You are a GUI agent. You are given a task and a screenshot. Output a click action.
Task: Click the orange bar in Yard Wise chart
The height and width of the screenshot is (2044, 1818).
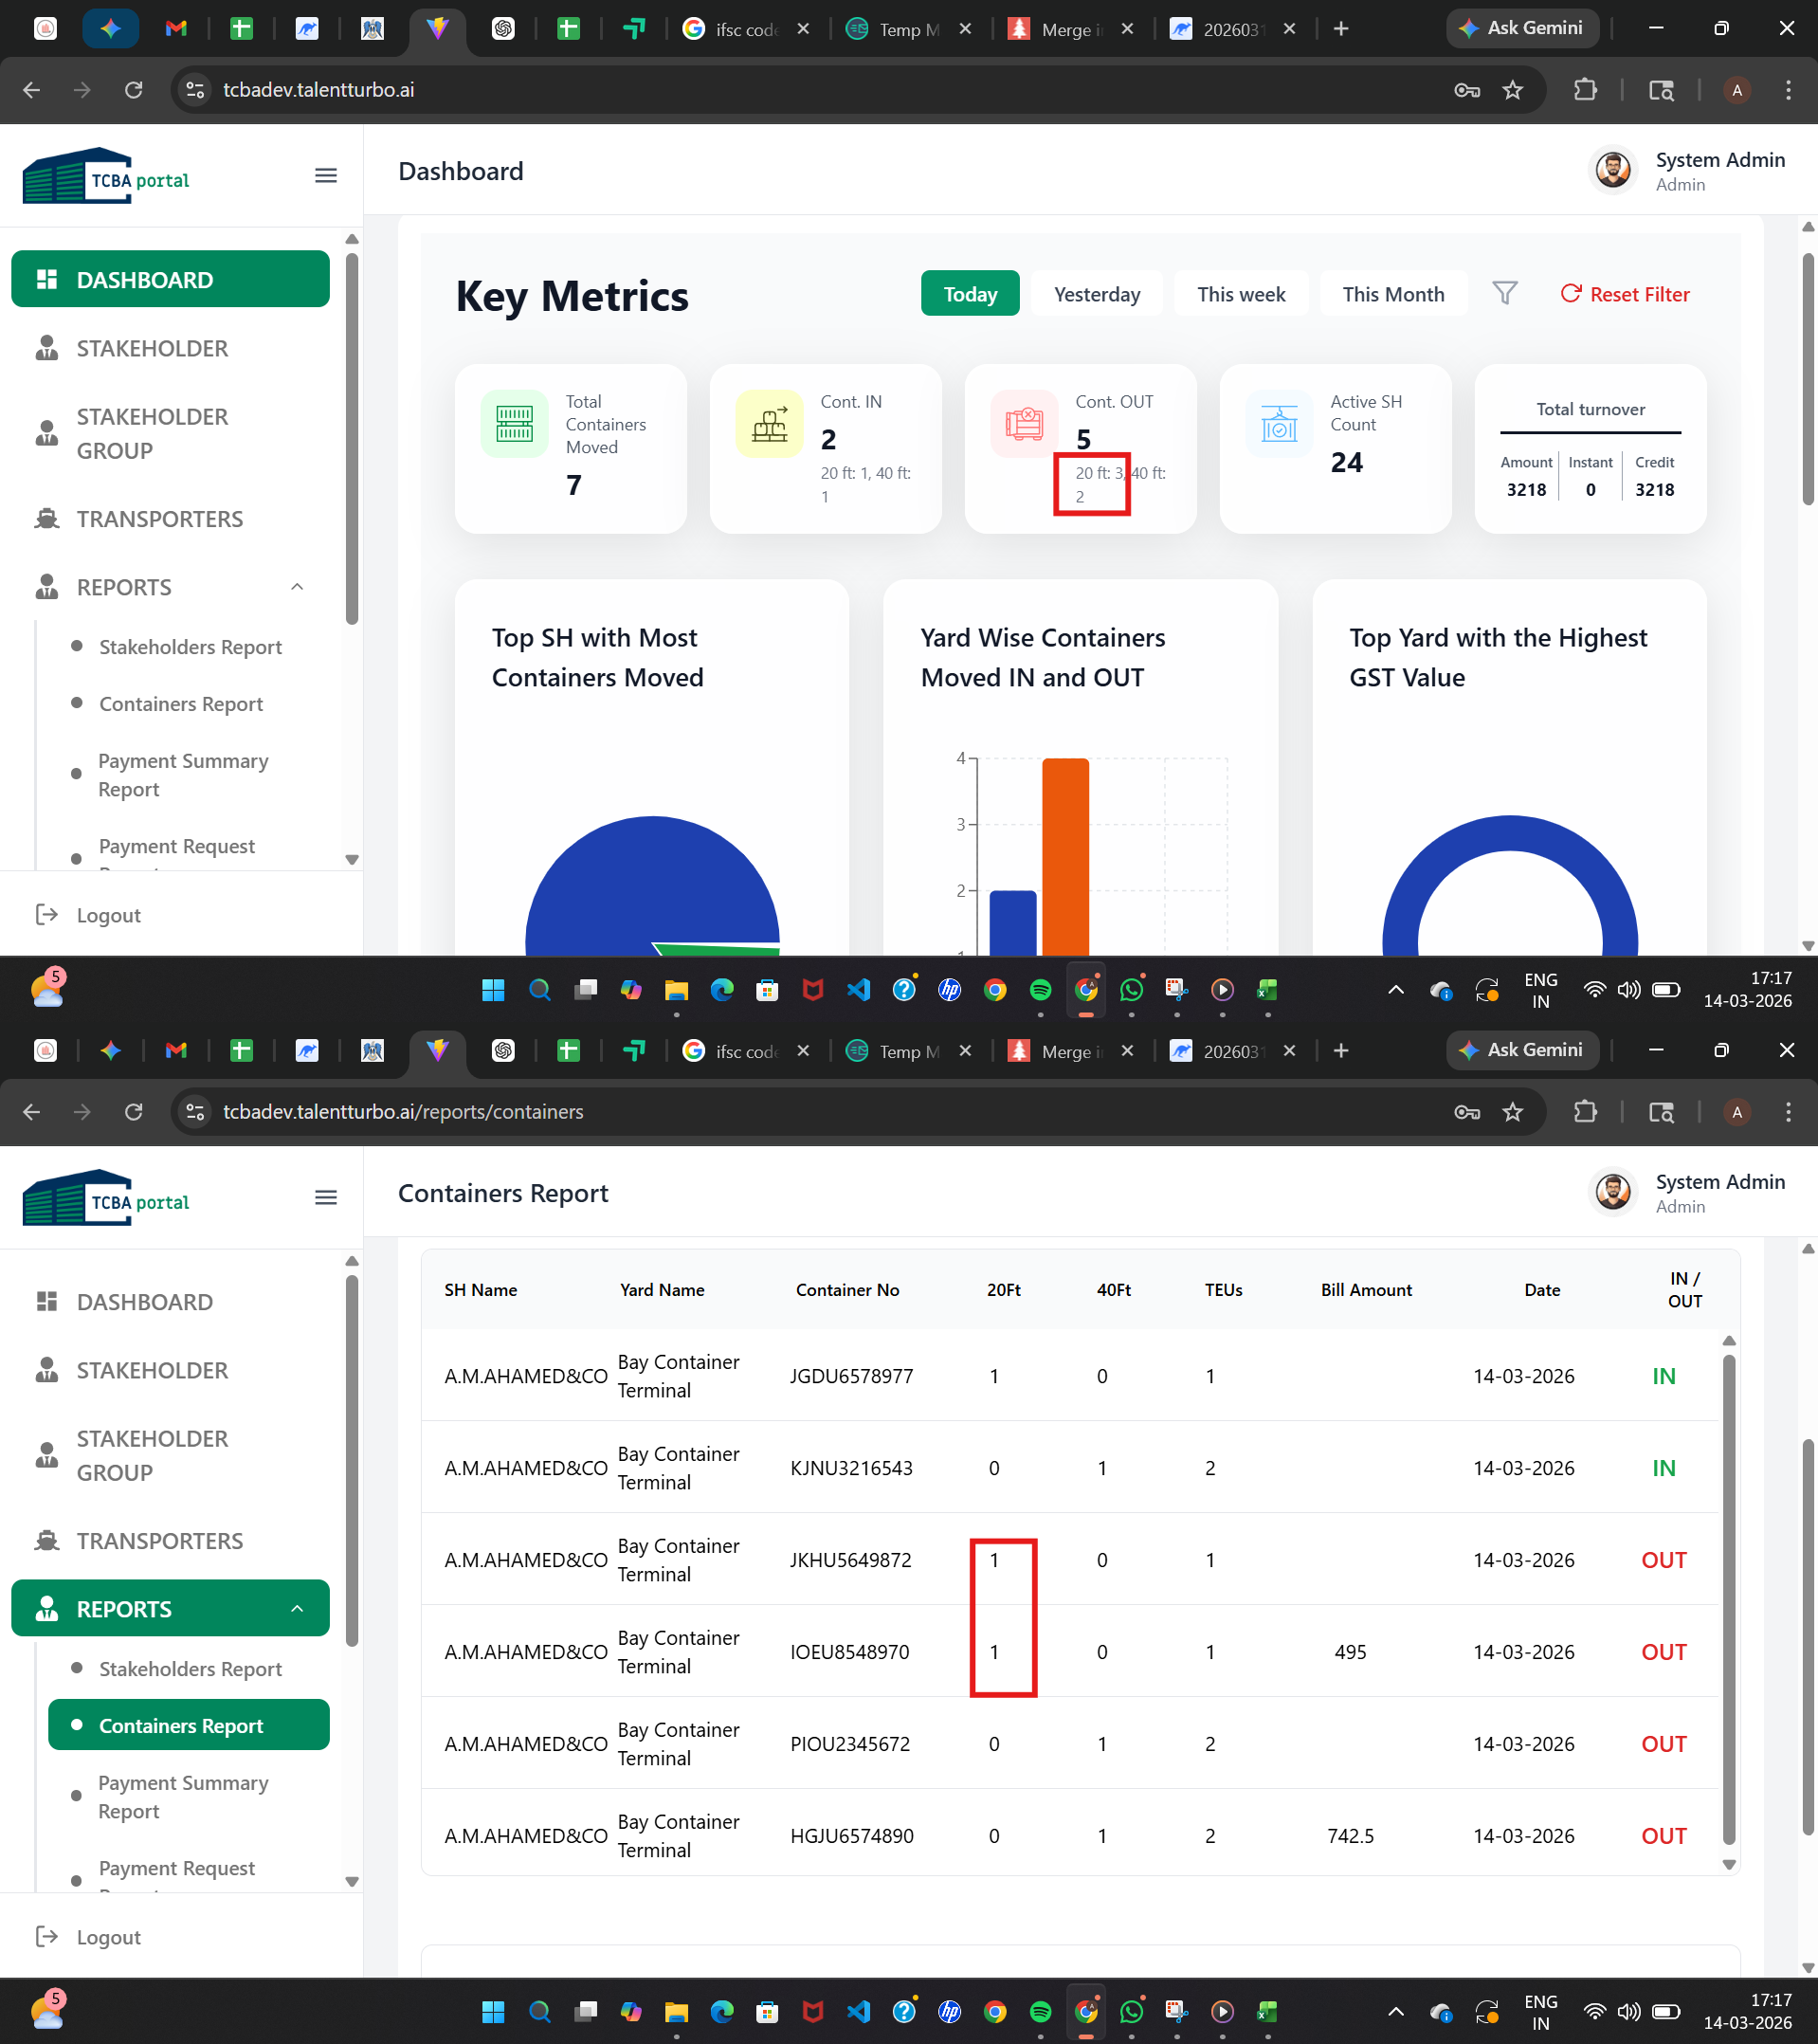click(x=1065, y=857)
